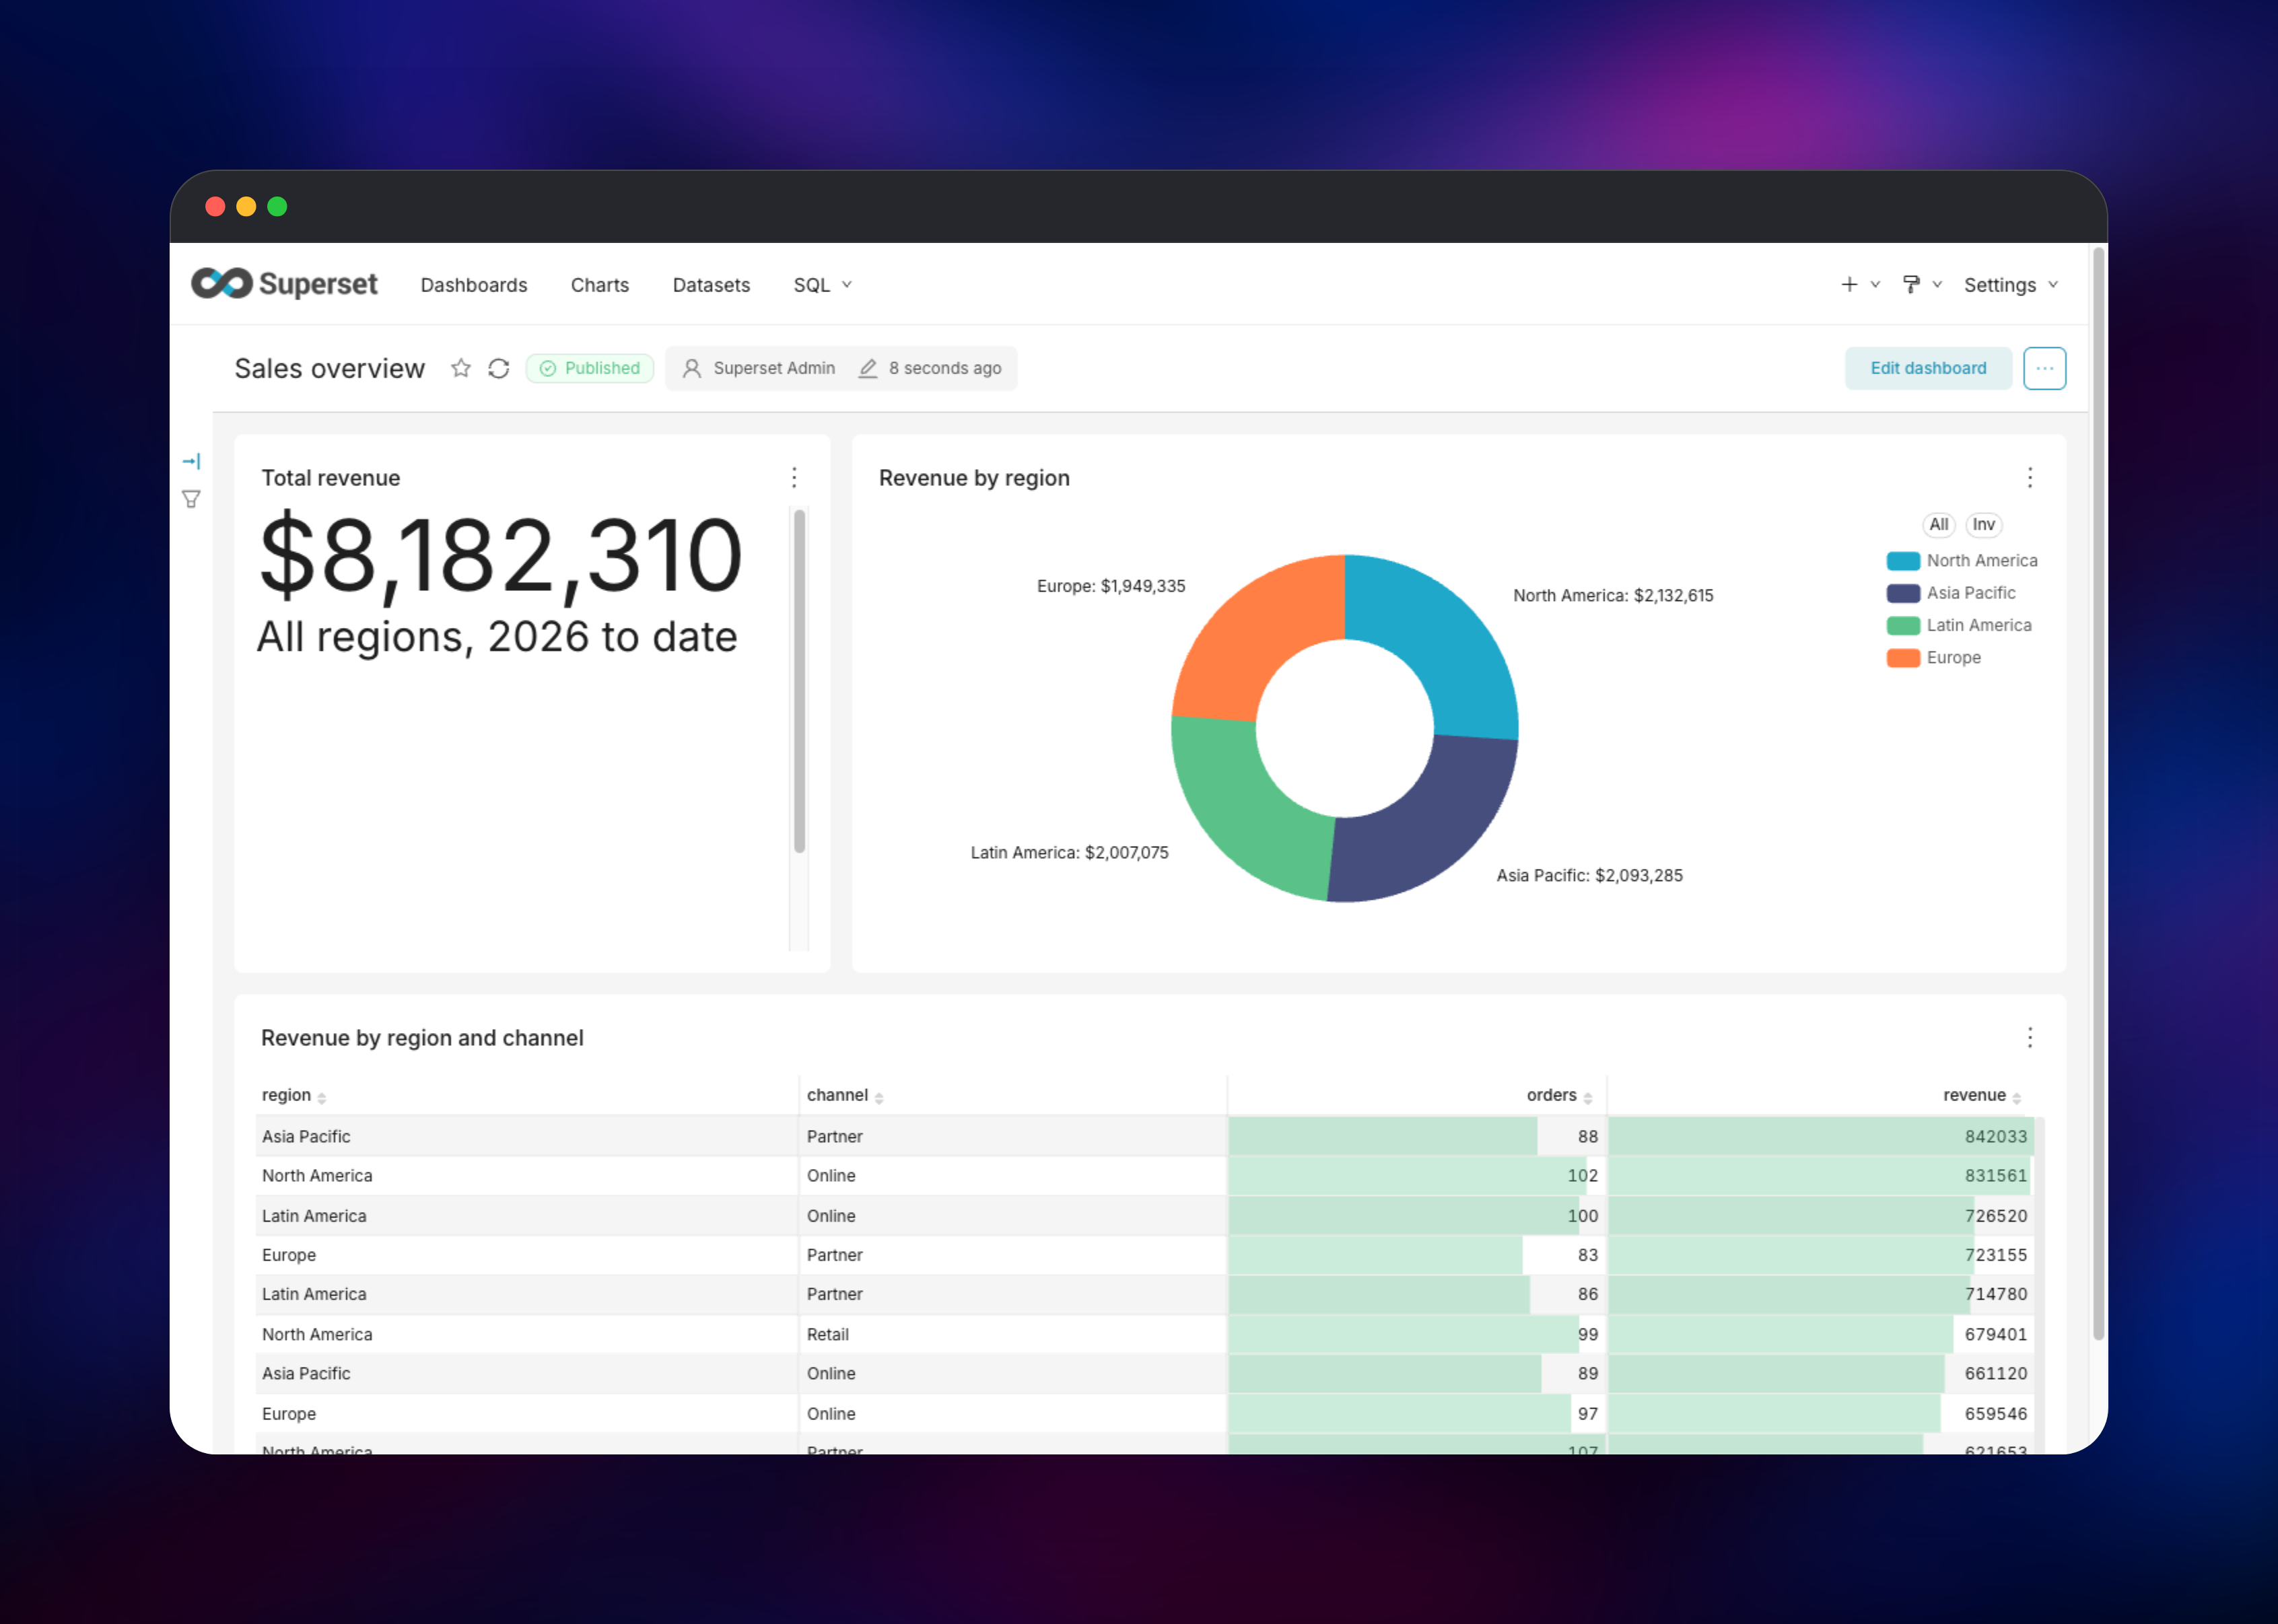
Task: Toggle Europe legend entry
Action: 1934,658
